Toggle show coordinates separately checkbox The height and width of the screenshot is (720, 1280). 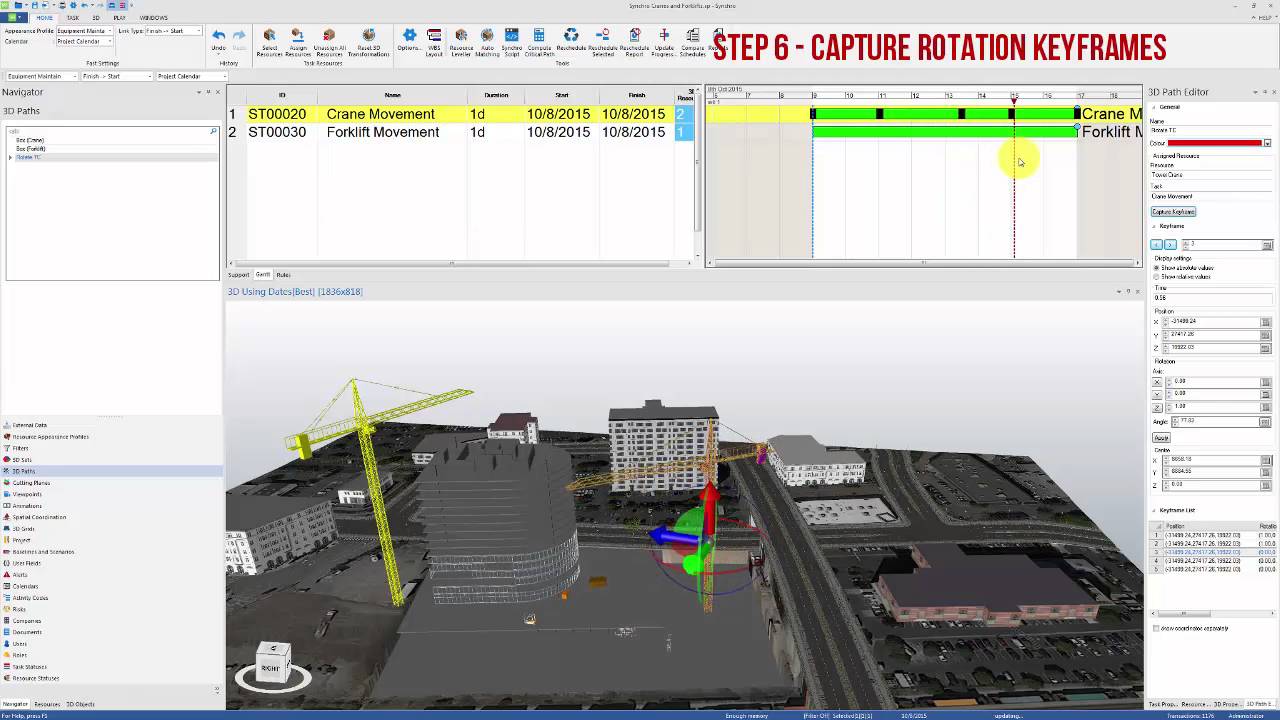1156,628
